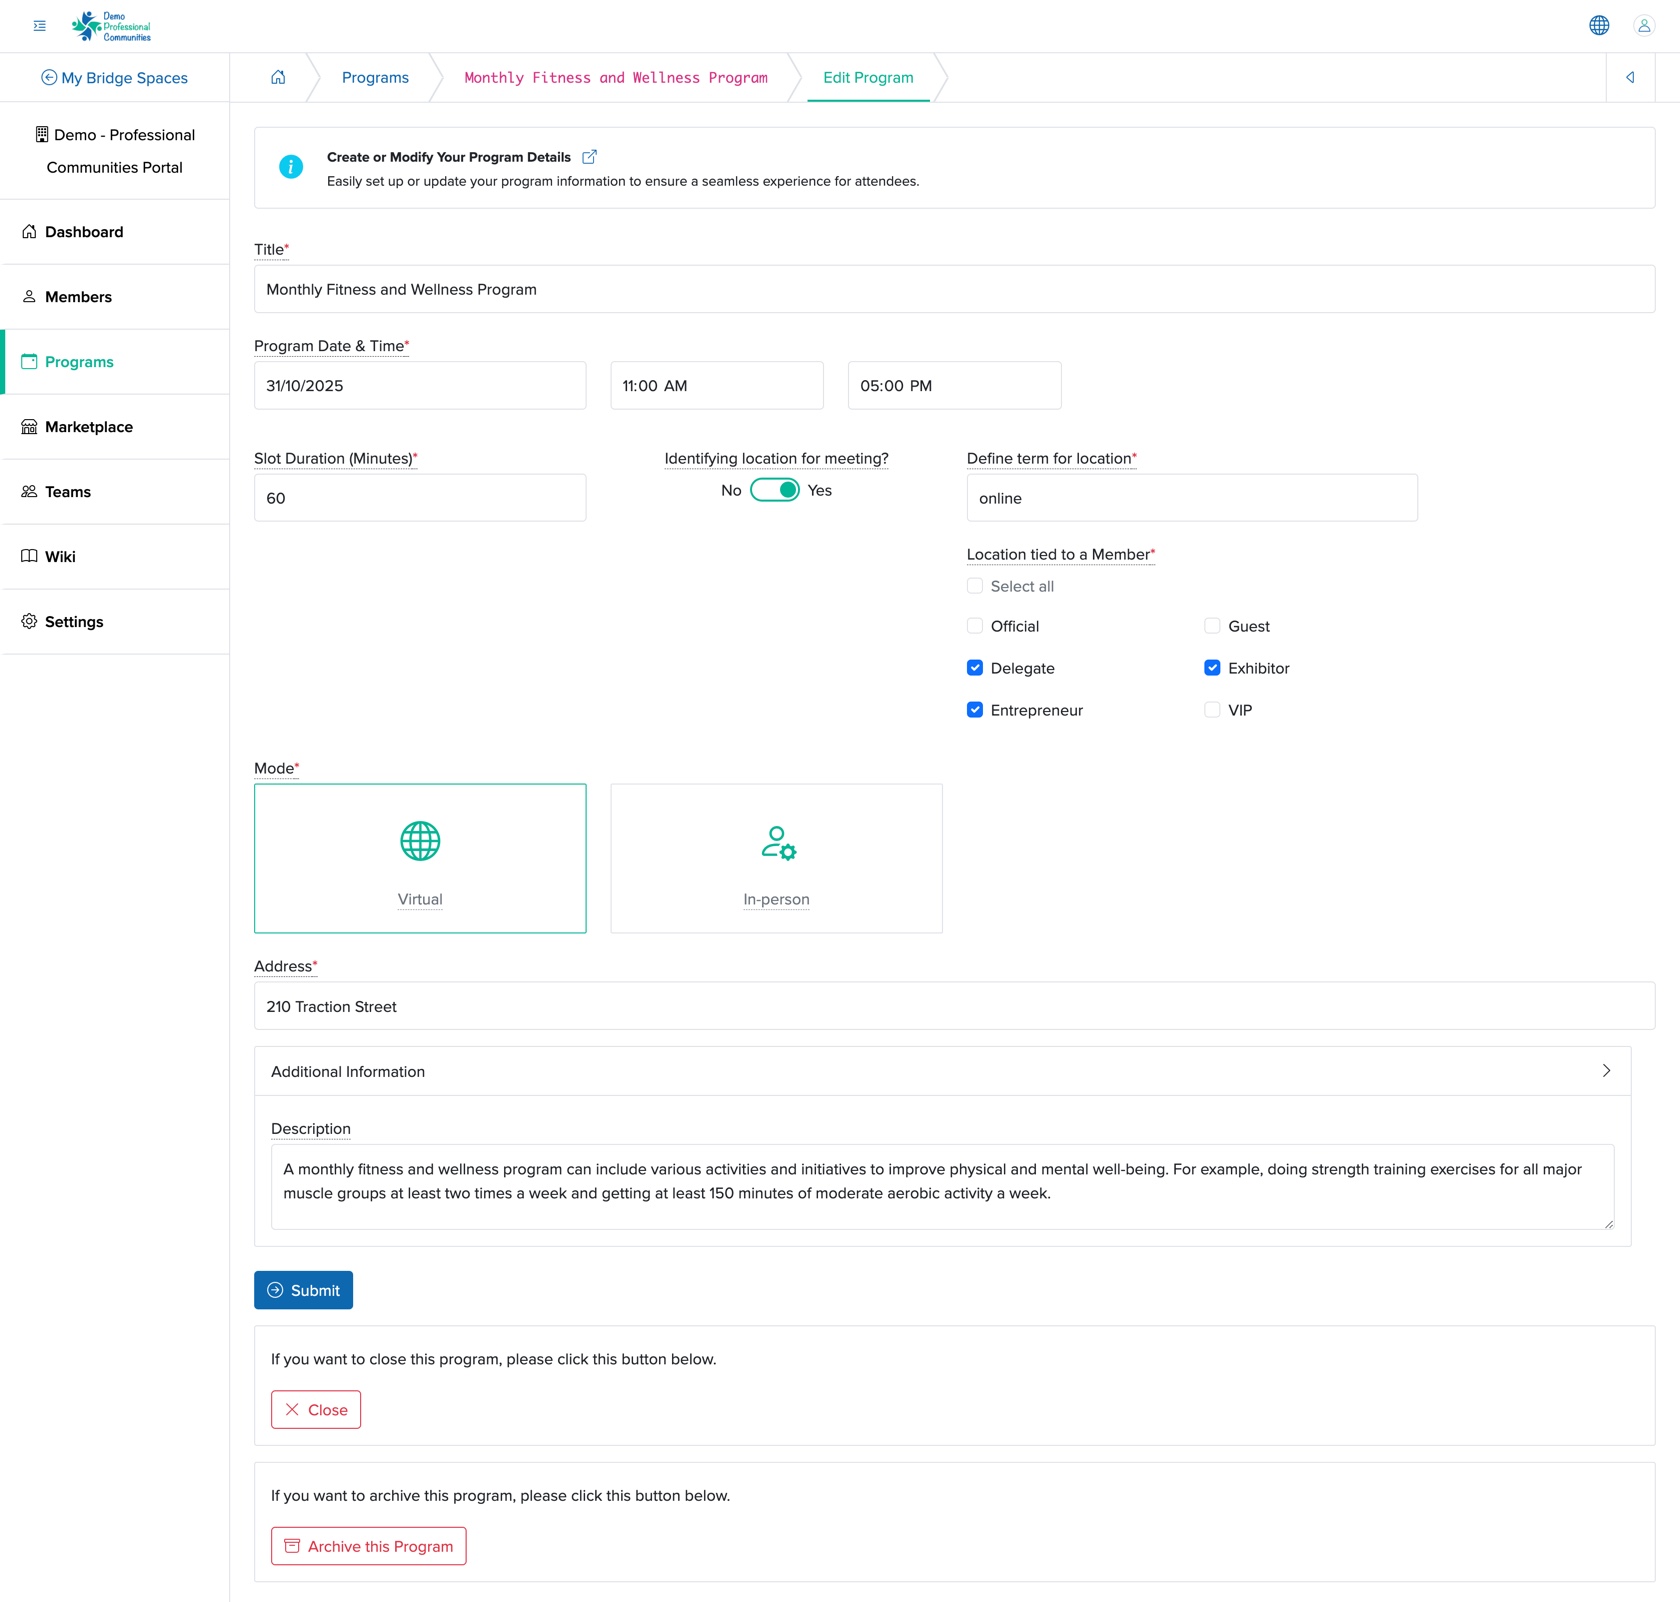Open Marketplace in the sidebar
This screenshot has width=1680, height=1602.
[x=115, y=427]
